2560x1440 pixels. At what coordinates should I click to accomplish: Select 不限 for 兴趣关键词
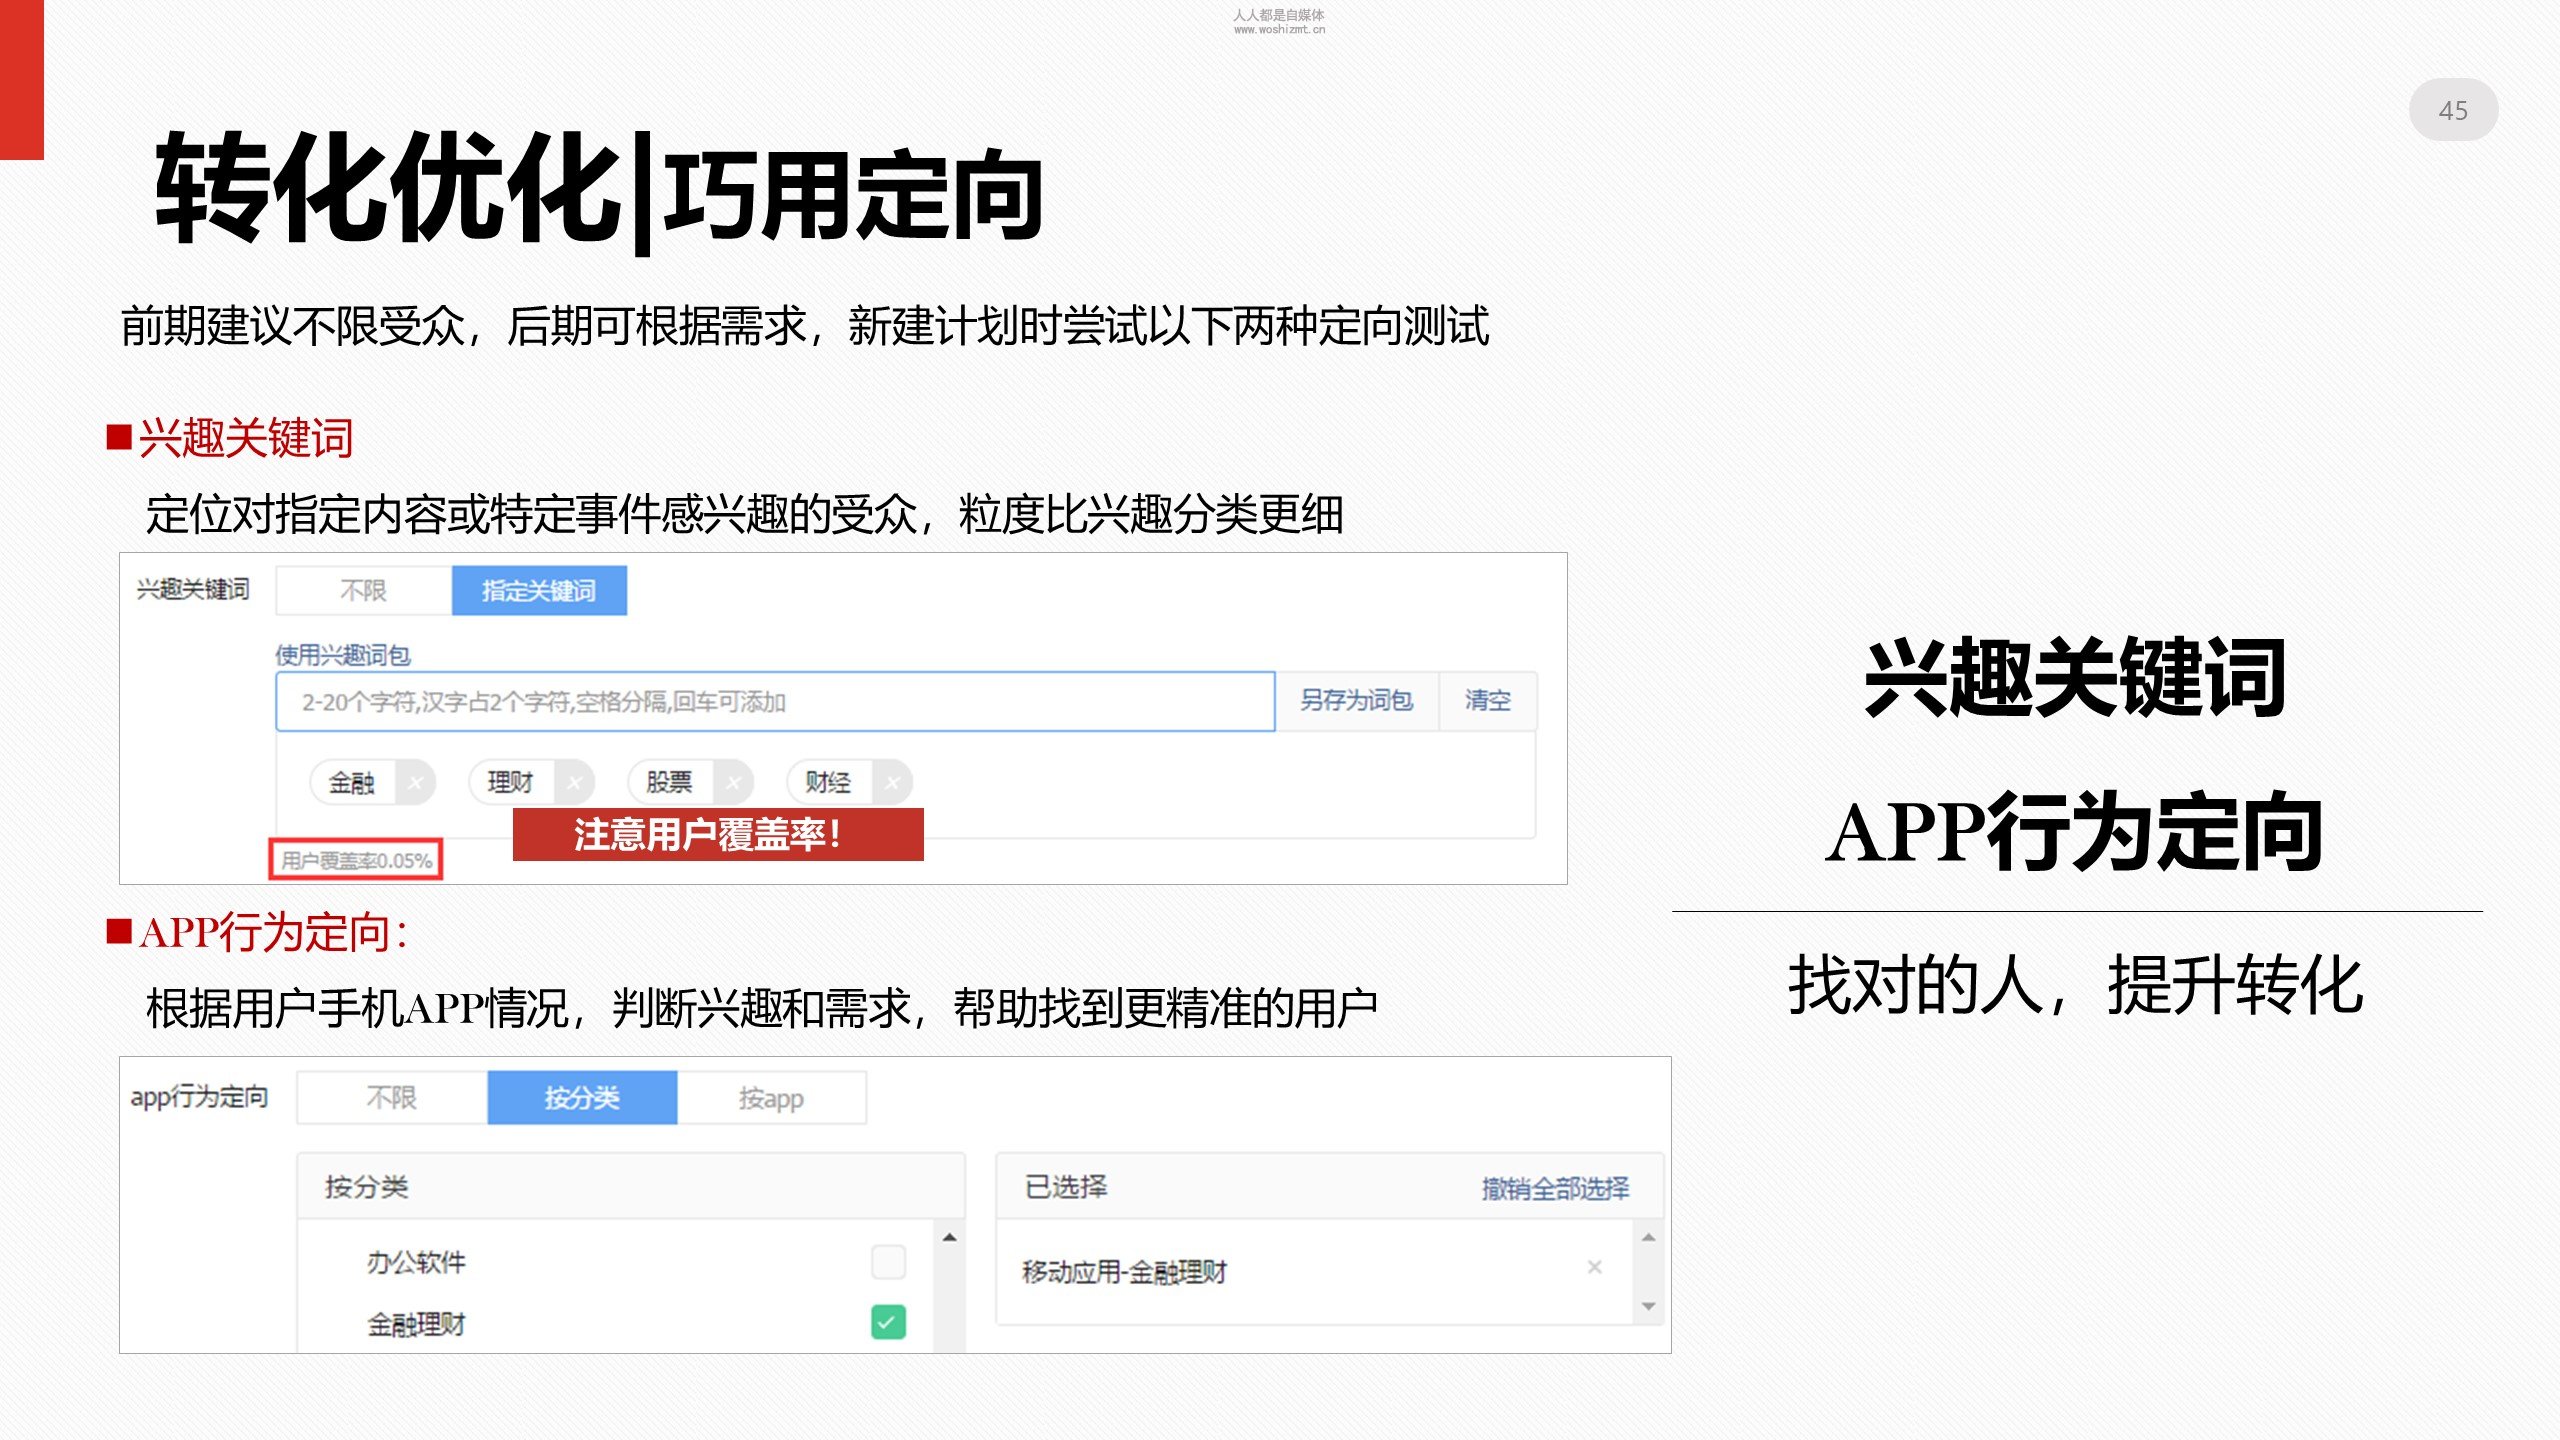[x=363, y=591]
